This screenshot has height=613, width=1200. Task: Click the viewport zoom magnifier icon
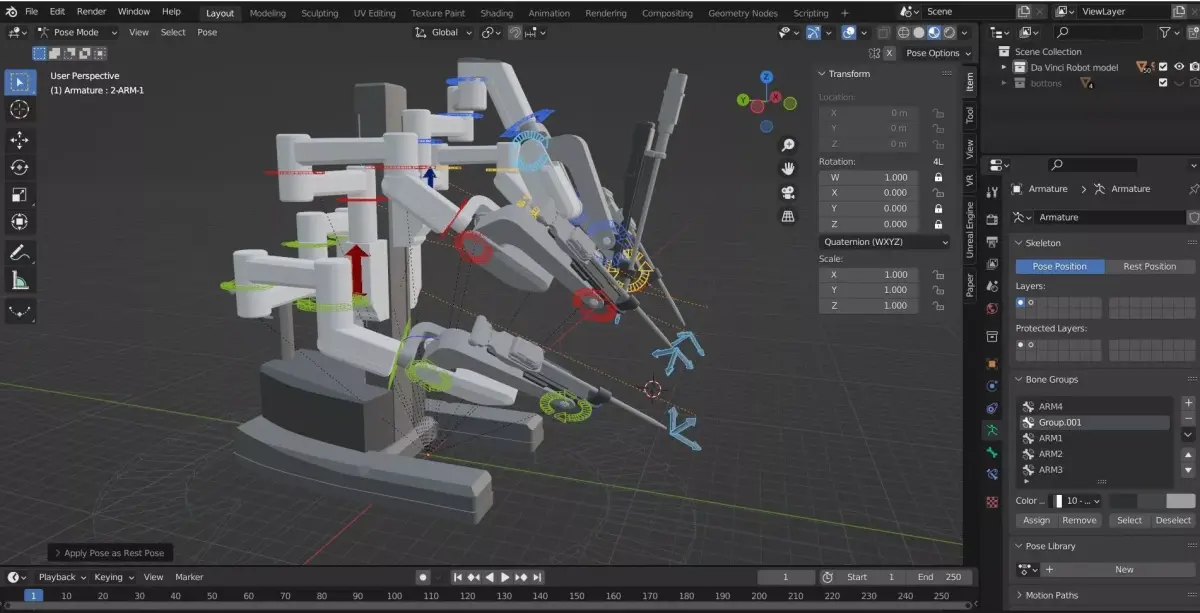pos(788,146)
